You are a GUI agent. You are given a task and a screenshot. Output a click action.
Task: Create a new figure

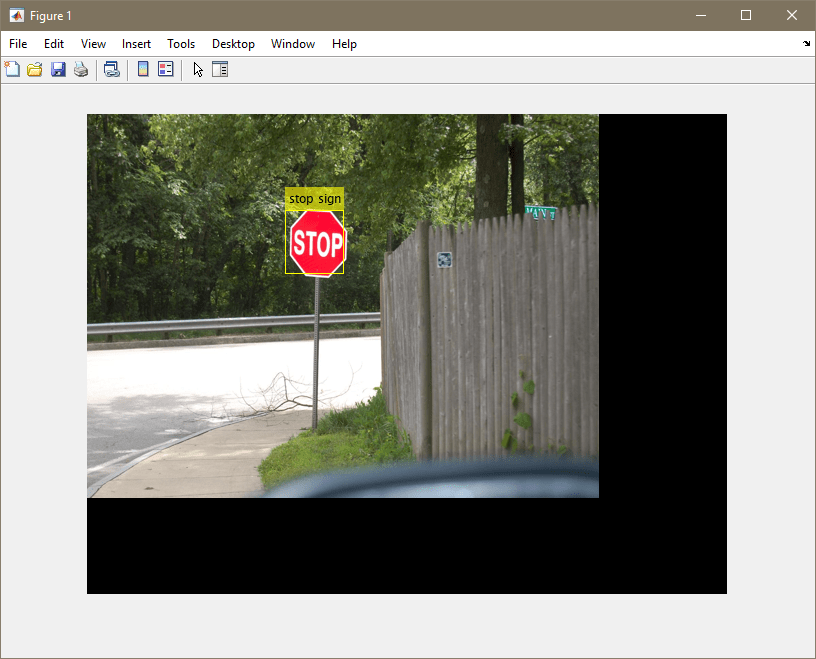coord(11,69)
